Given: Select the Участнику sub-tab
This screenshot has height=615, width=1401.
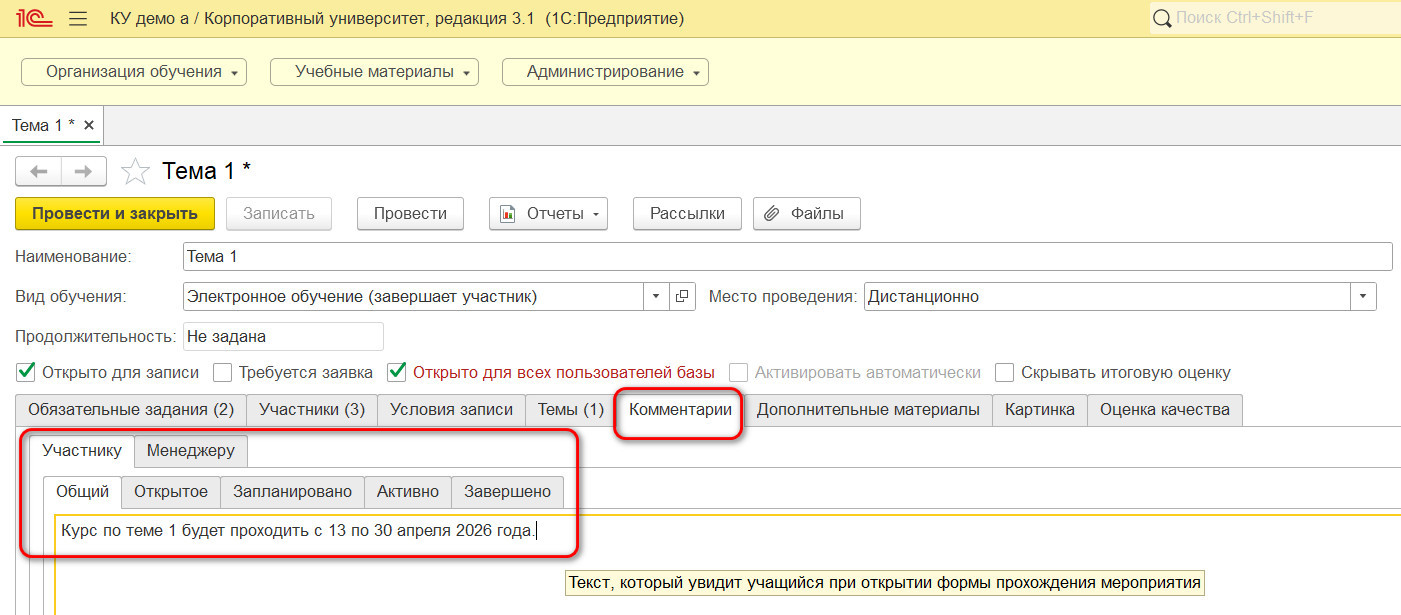Looking at the screenshot, I should [82, 450].
